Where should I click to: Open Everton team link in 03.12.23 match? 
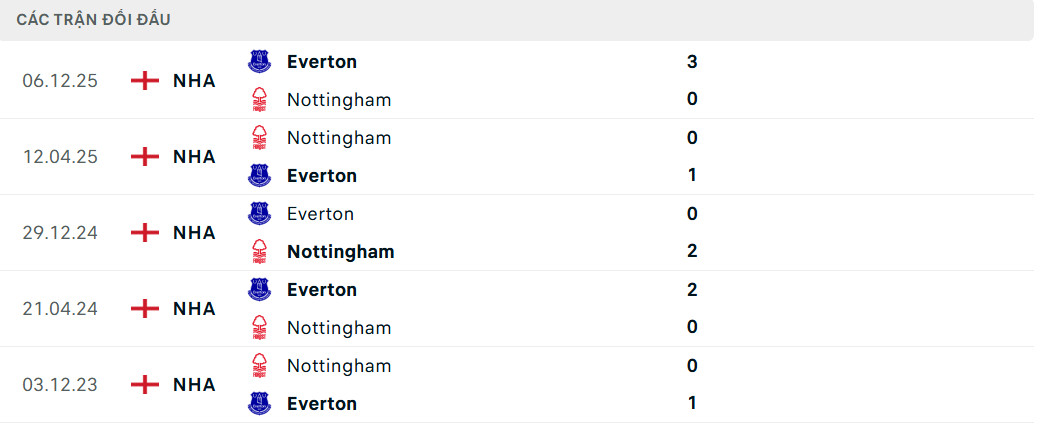click(321, 404)
